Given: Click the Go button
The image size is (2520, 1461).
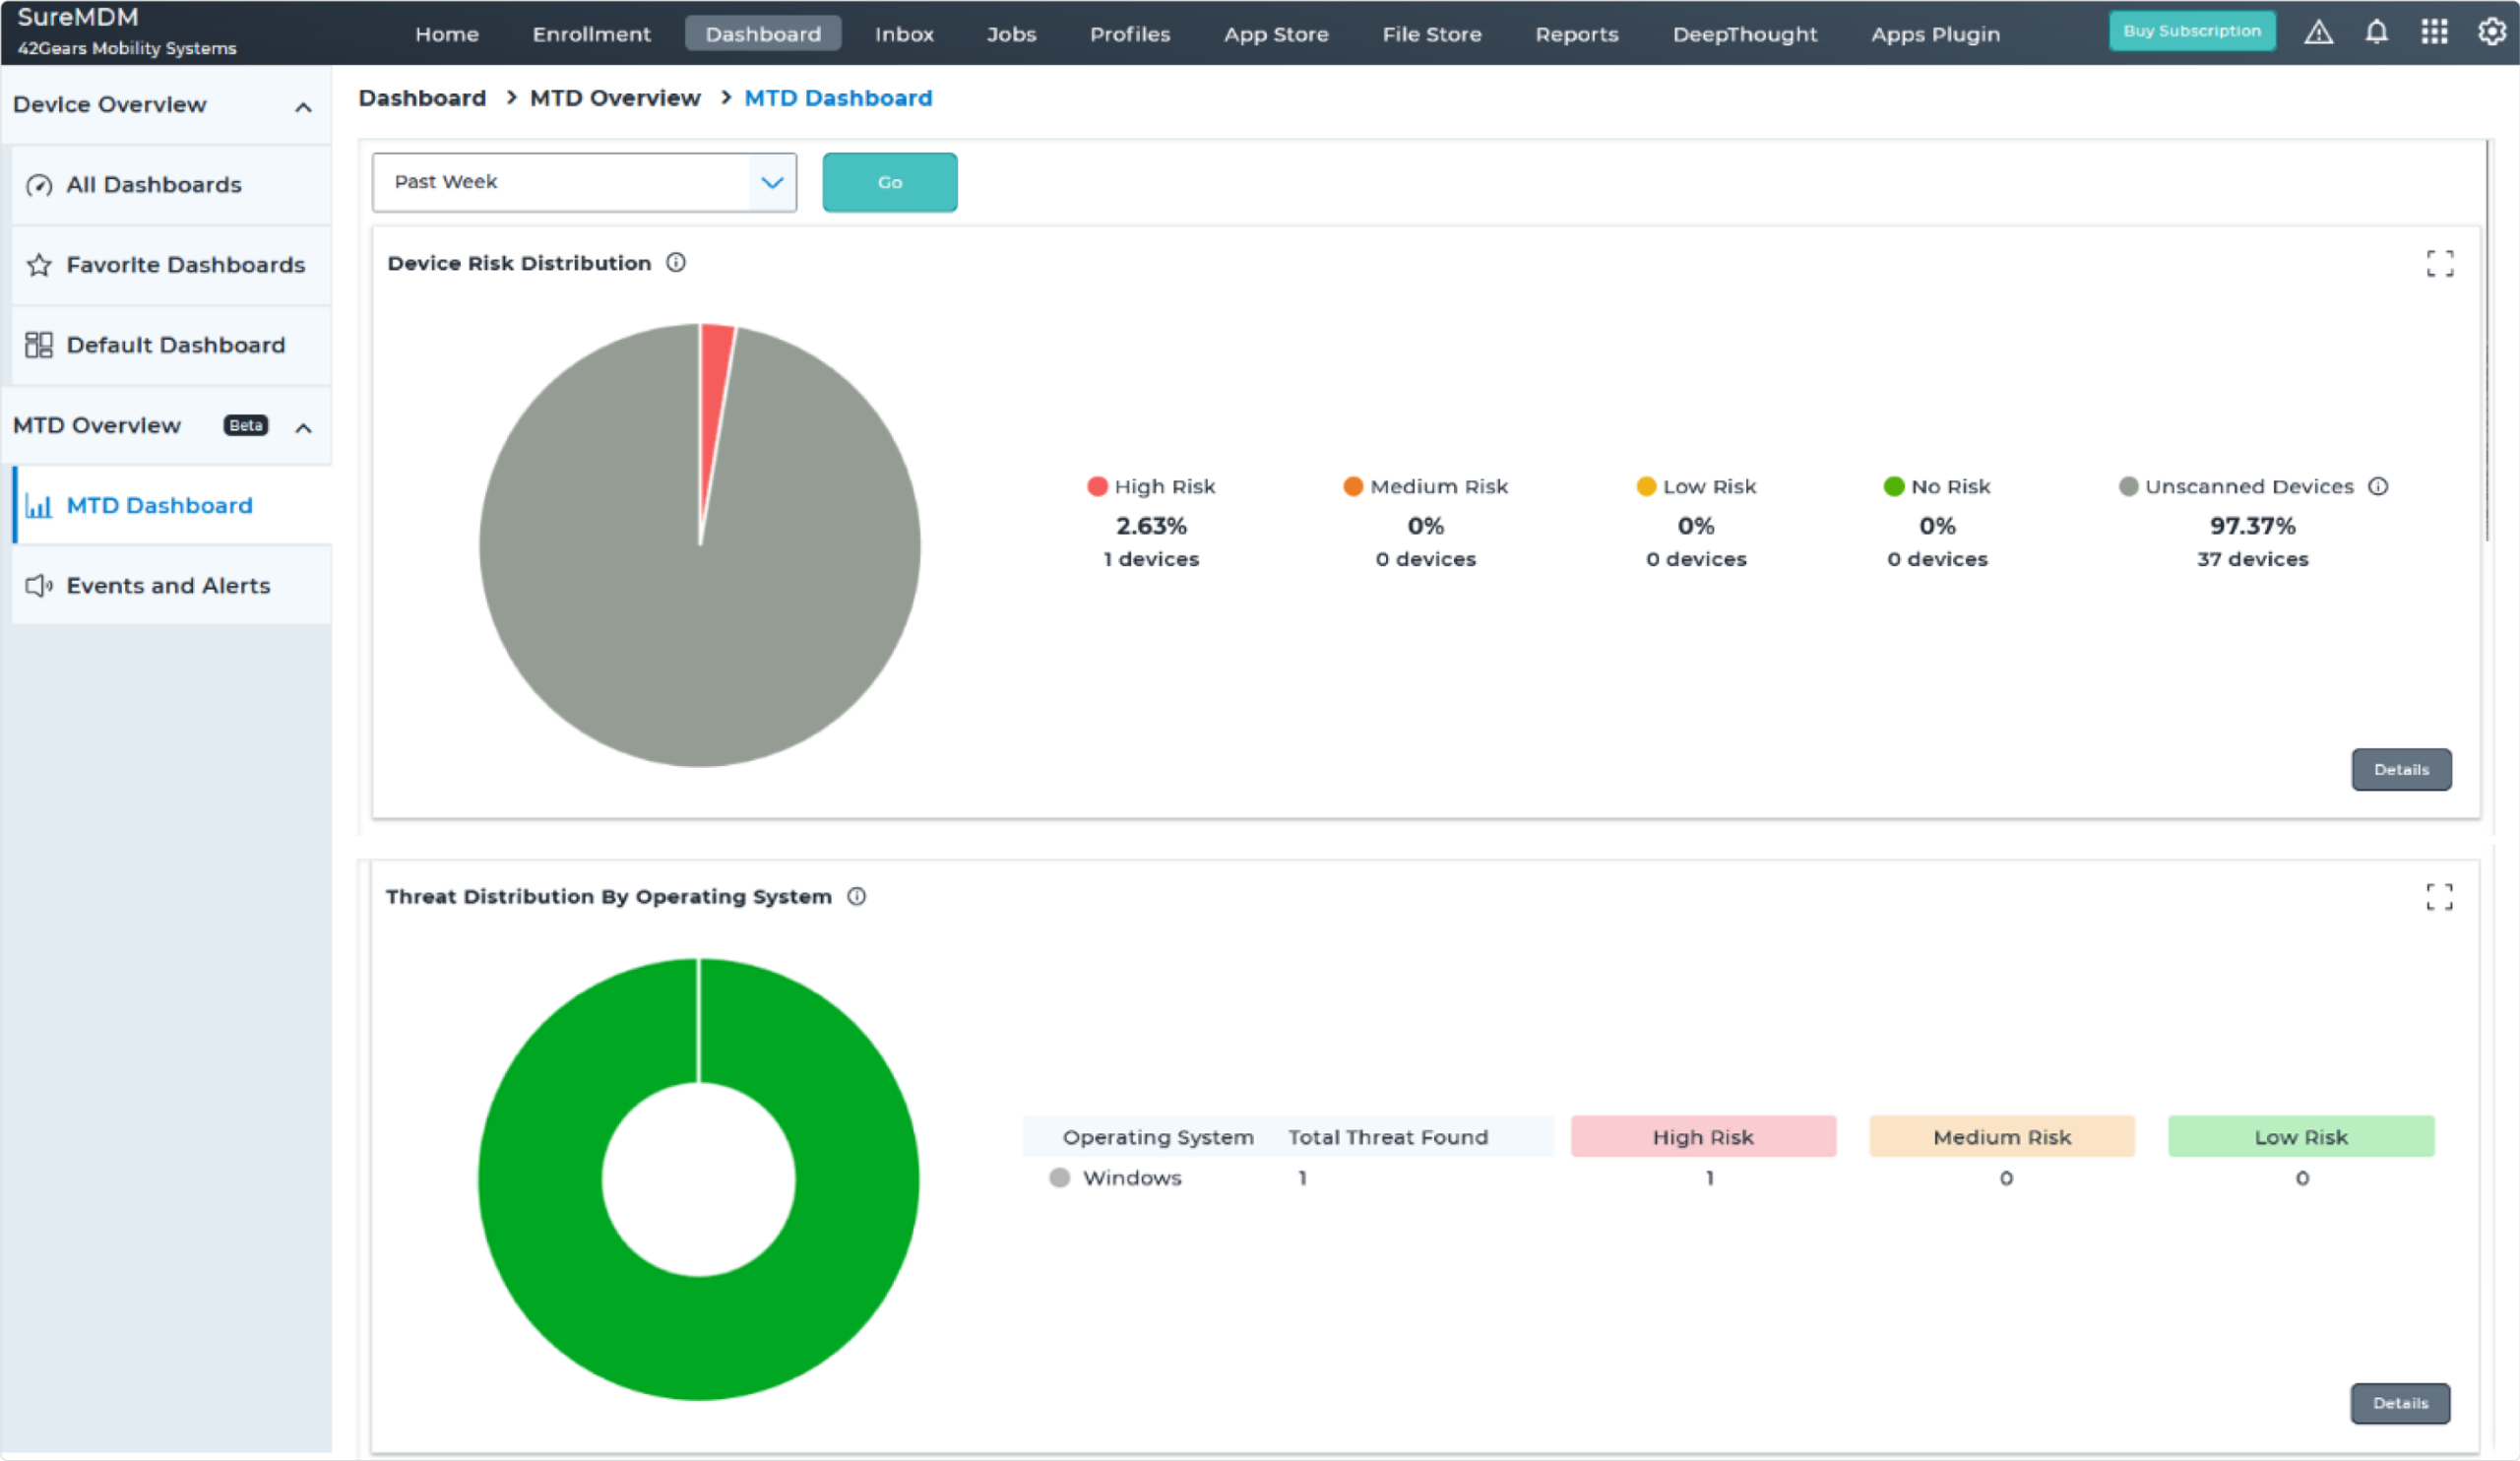Looking at the screenshot, I should (x=889, y=182).
